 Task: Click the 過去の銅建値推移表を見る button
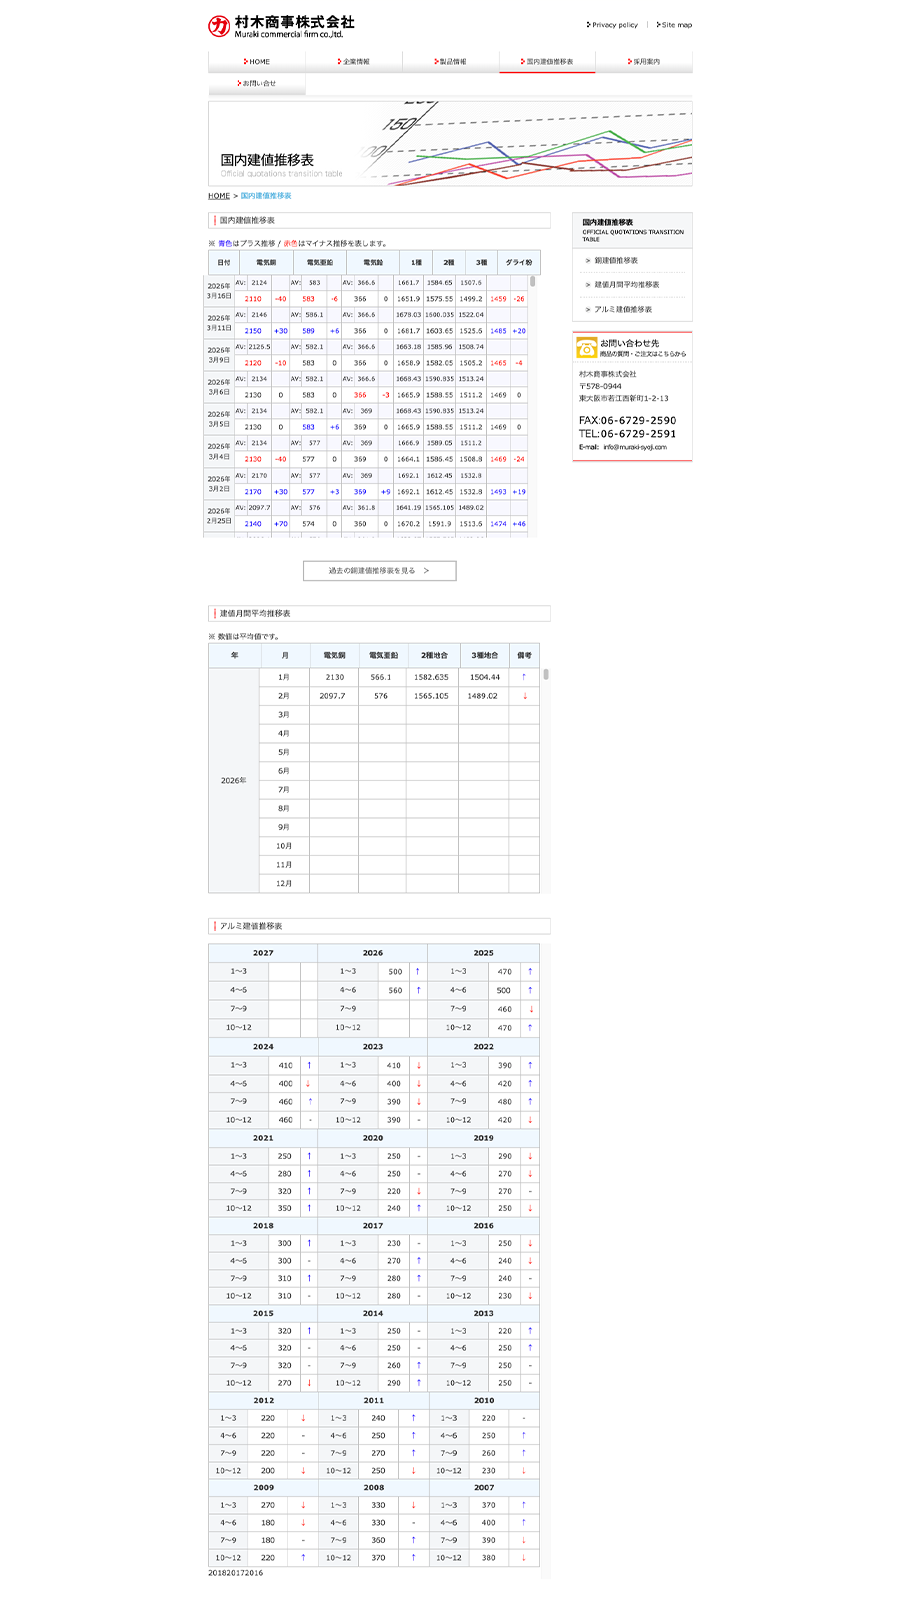[x=379, y=571]
